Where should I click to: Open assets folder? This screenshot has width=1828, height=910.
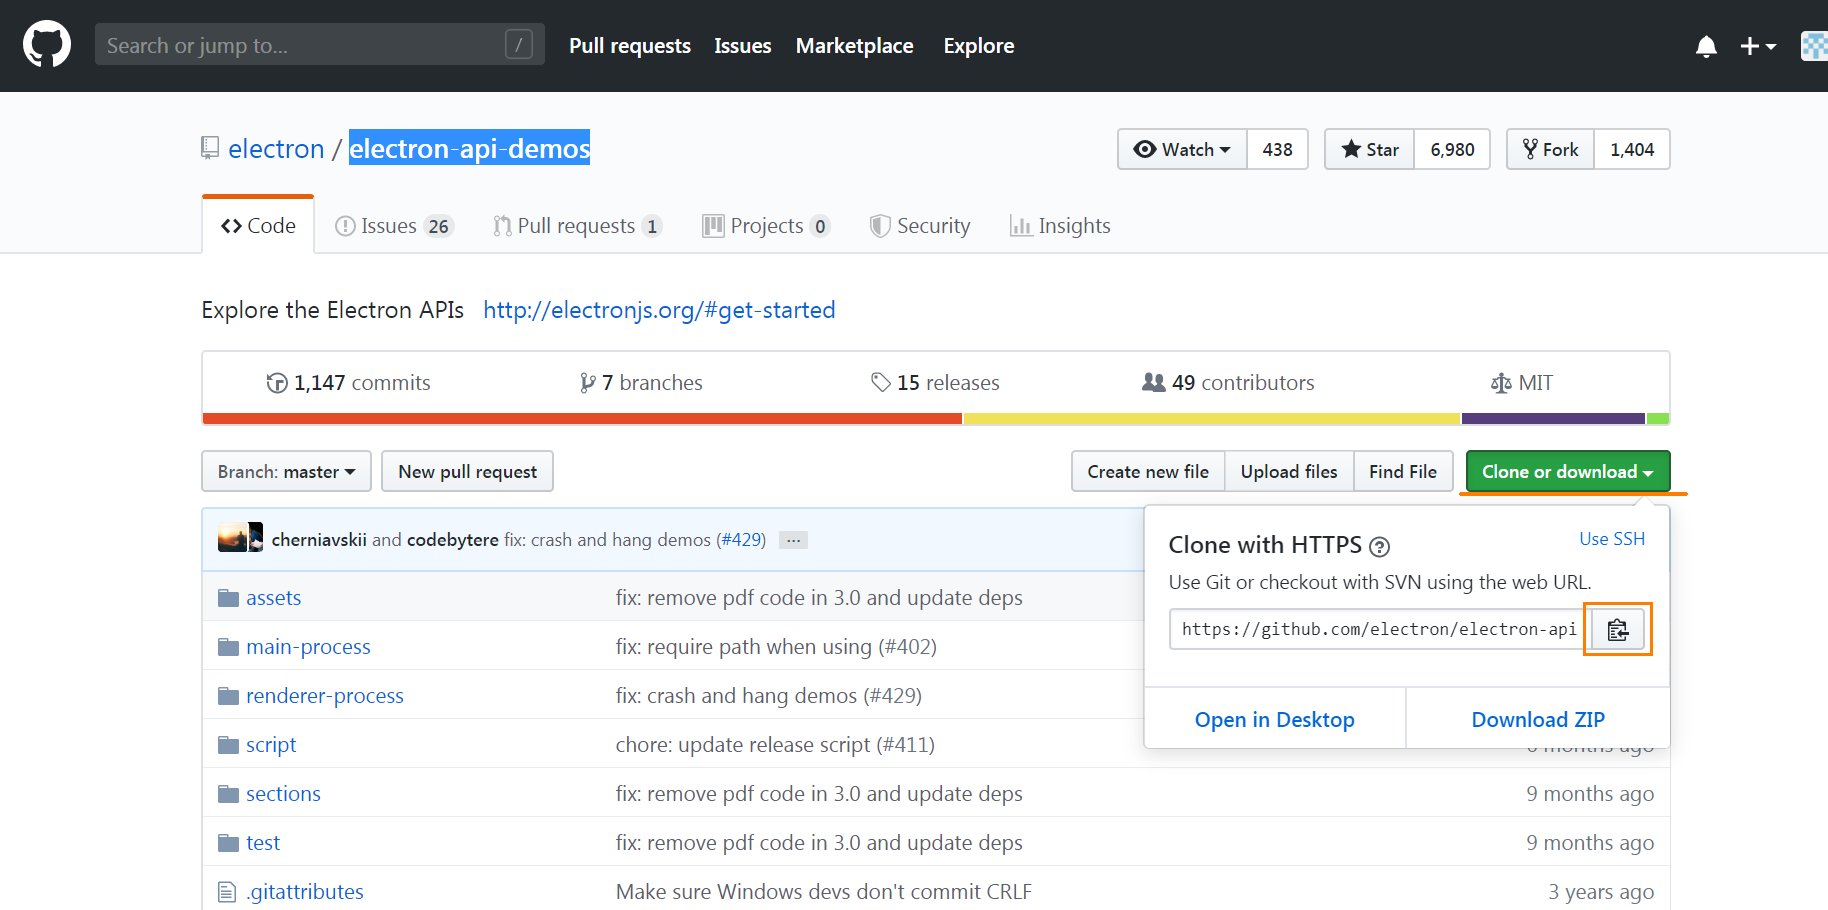pyautogui.click(x=273, y=598)
